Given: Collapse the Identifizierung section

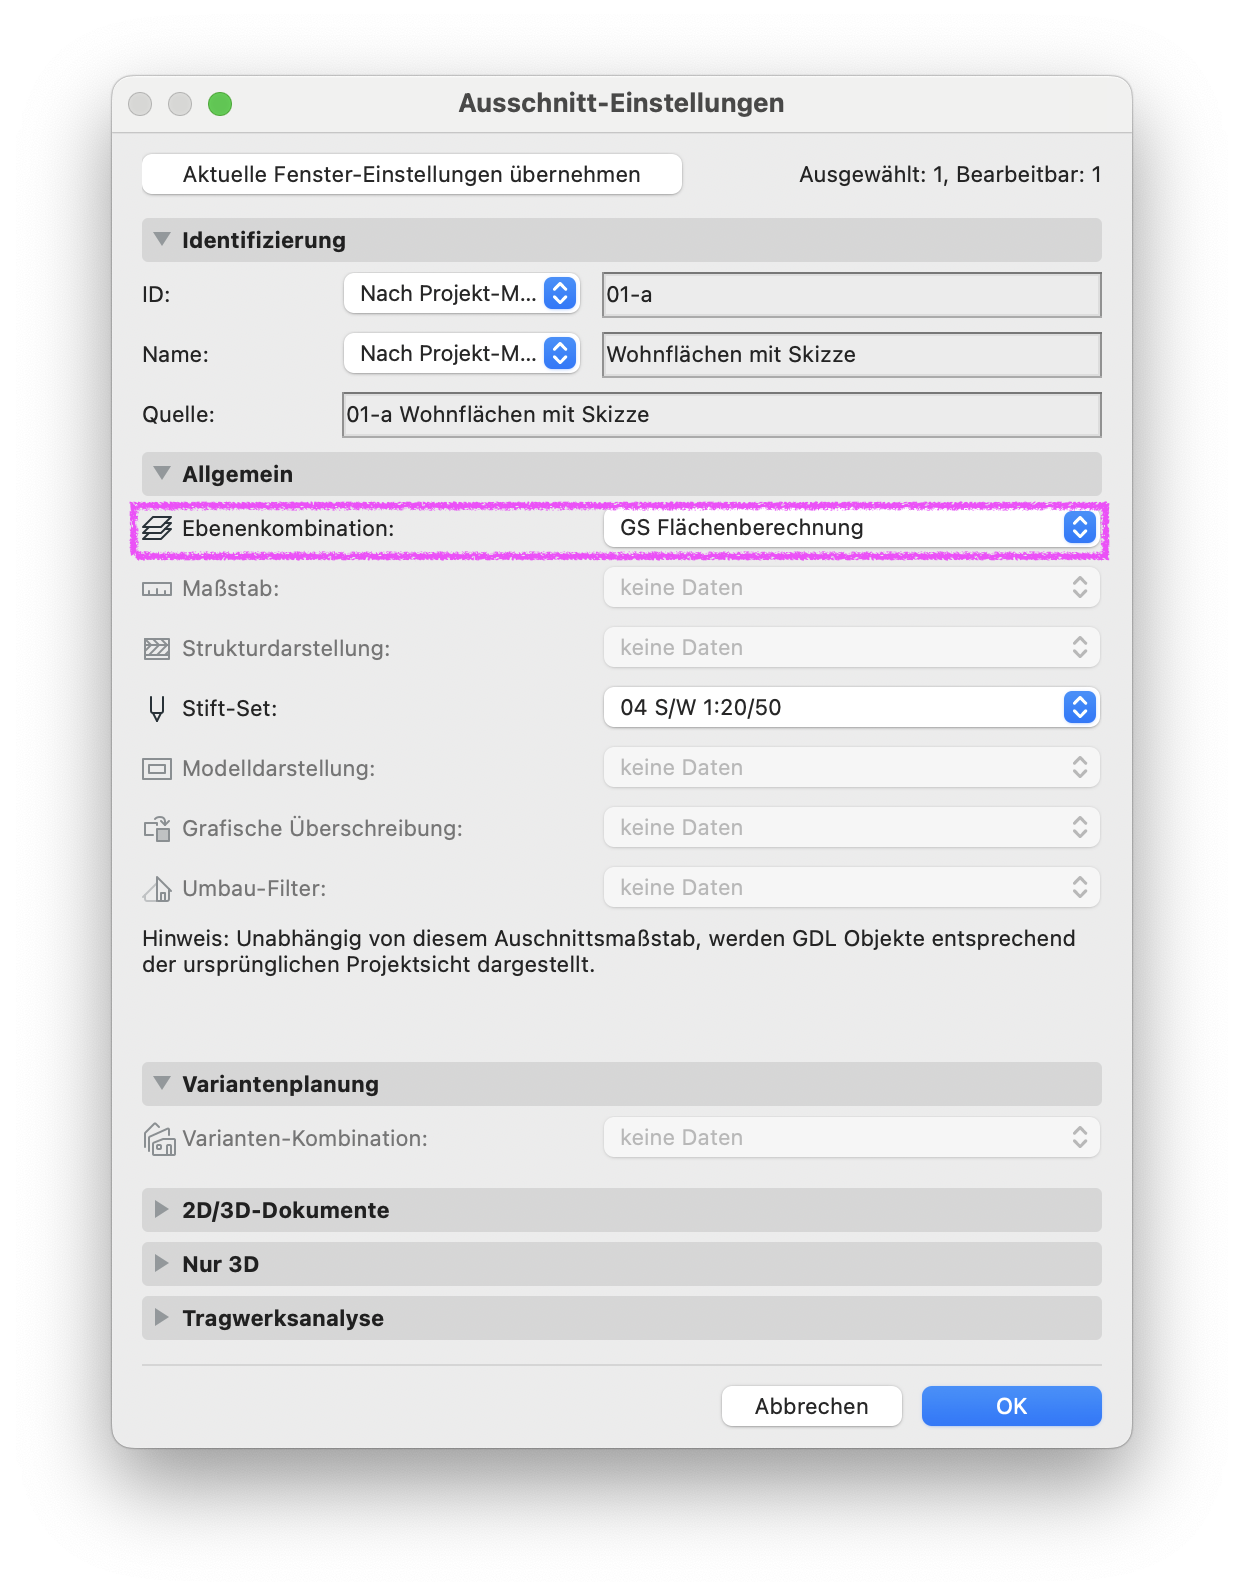Looking at the screenshot, I should click(162, 240).
